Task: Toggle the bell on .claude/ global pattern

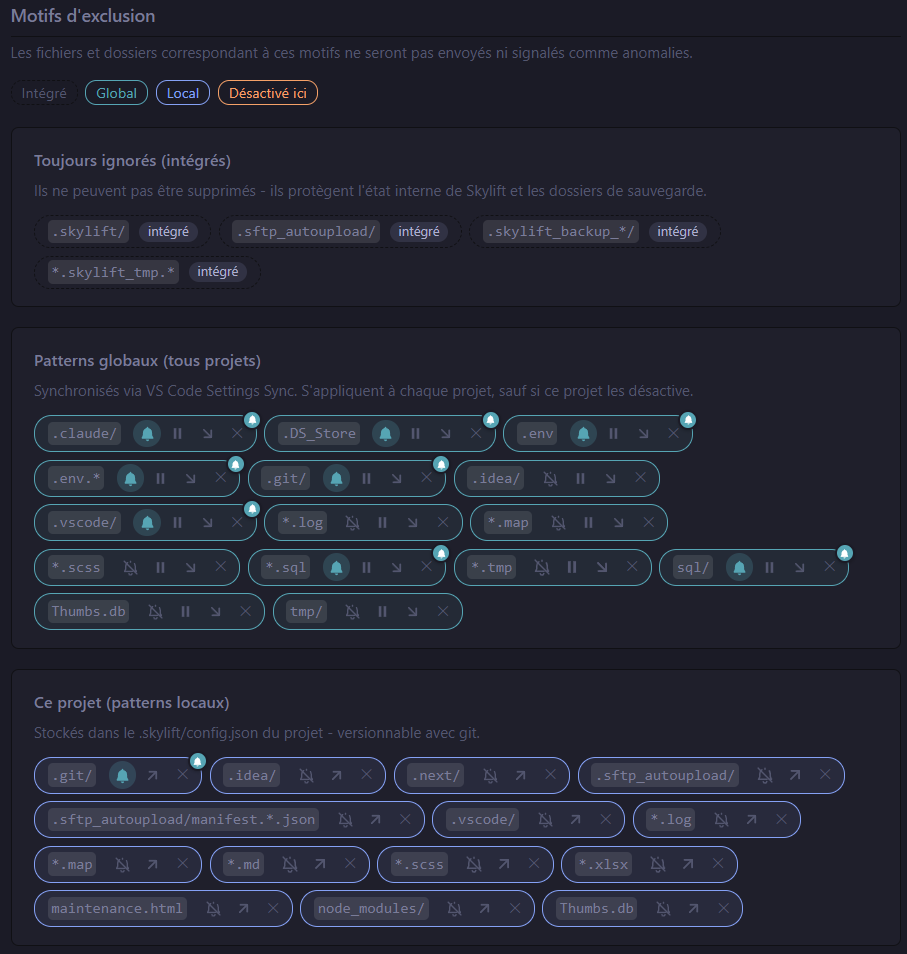Action: pyautogui.click(x=147, y=434)
